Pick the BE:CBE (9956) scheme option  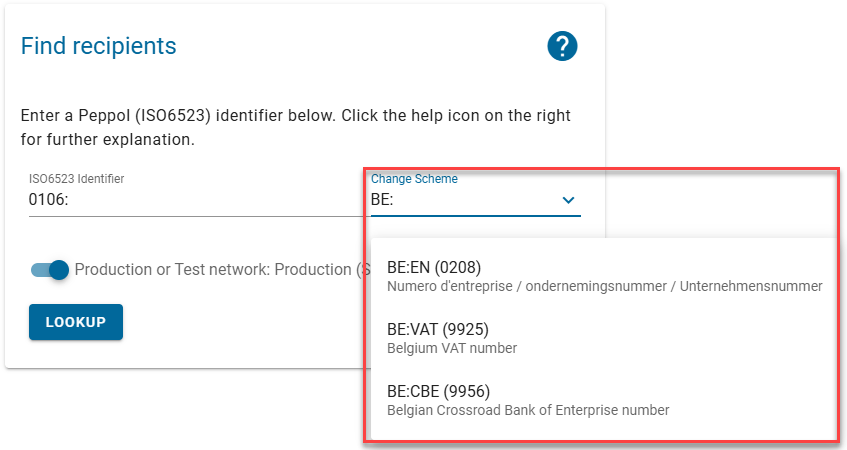point(438,391)
